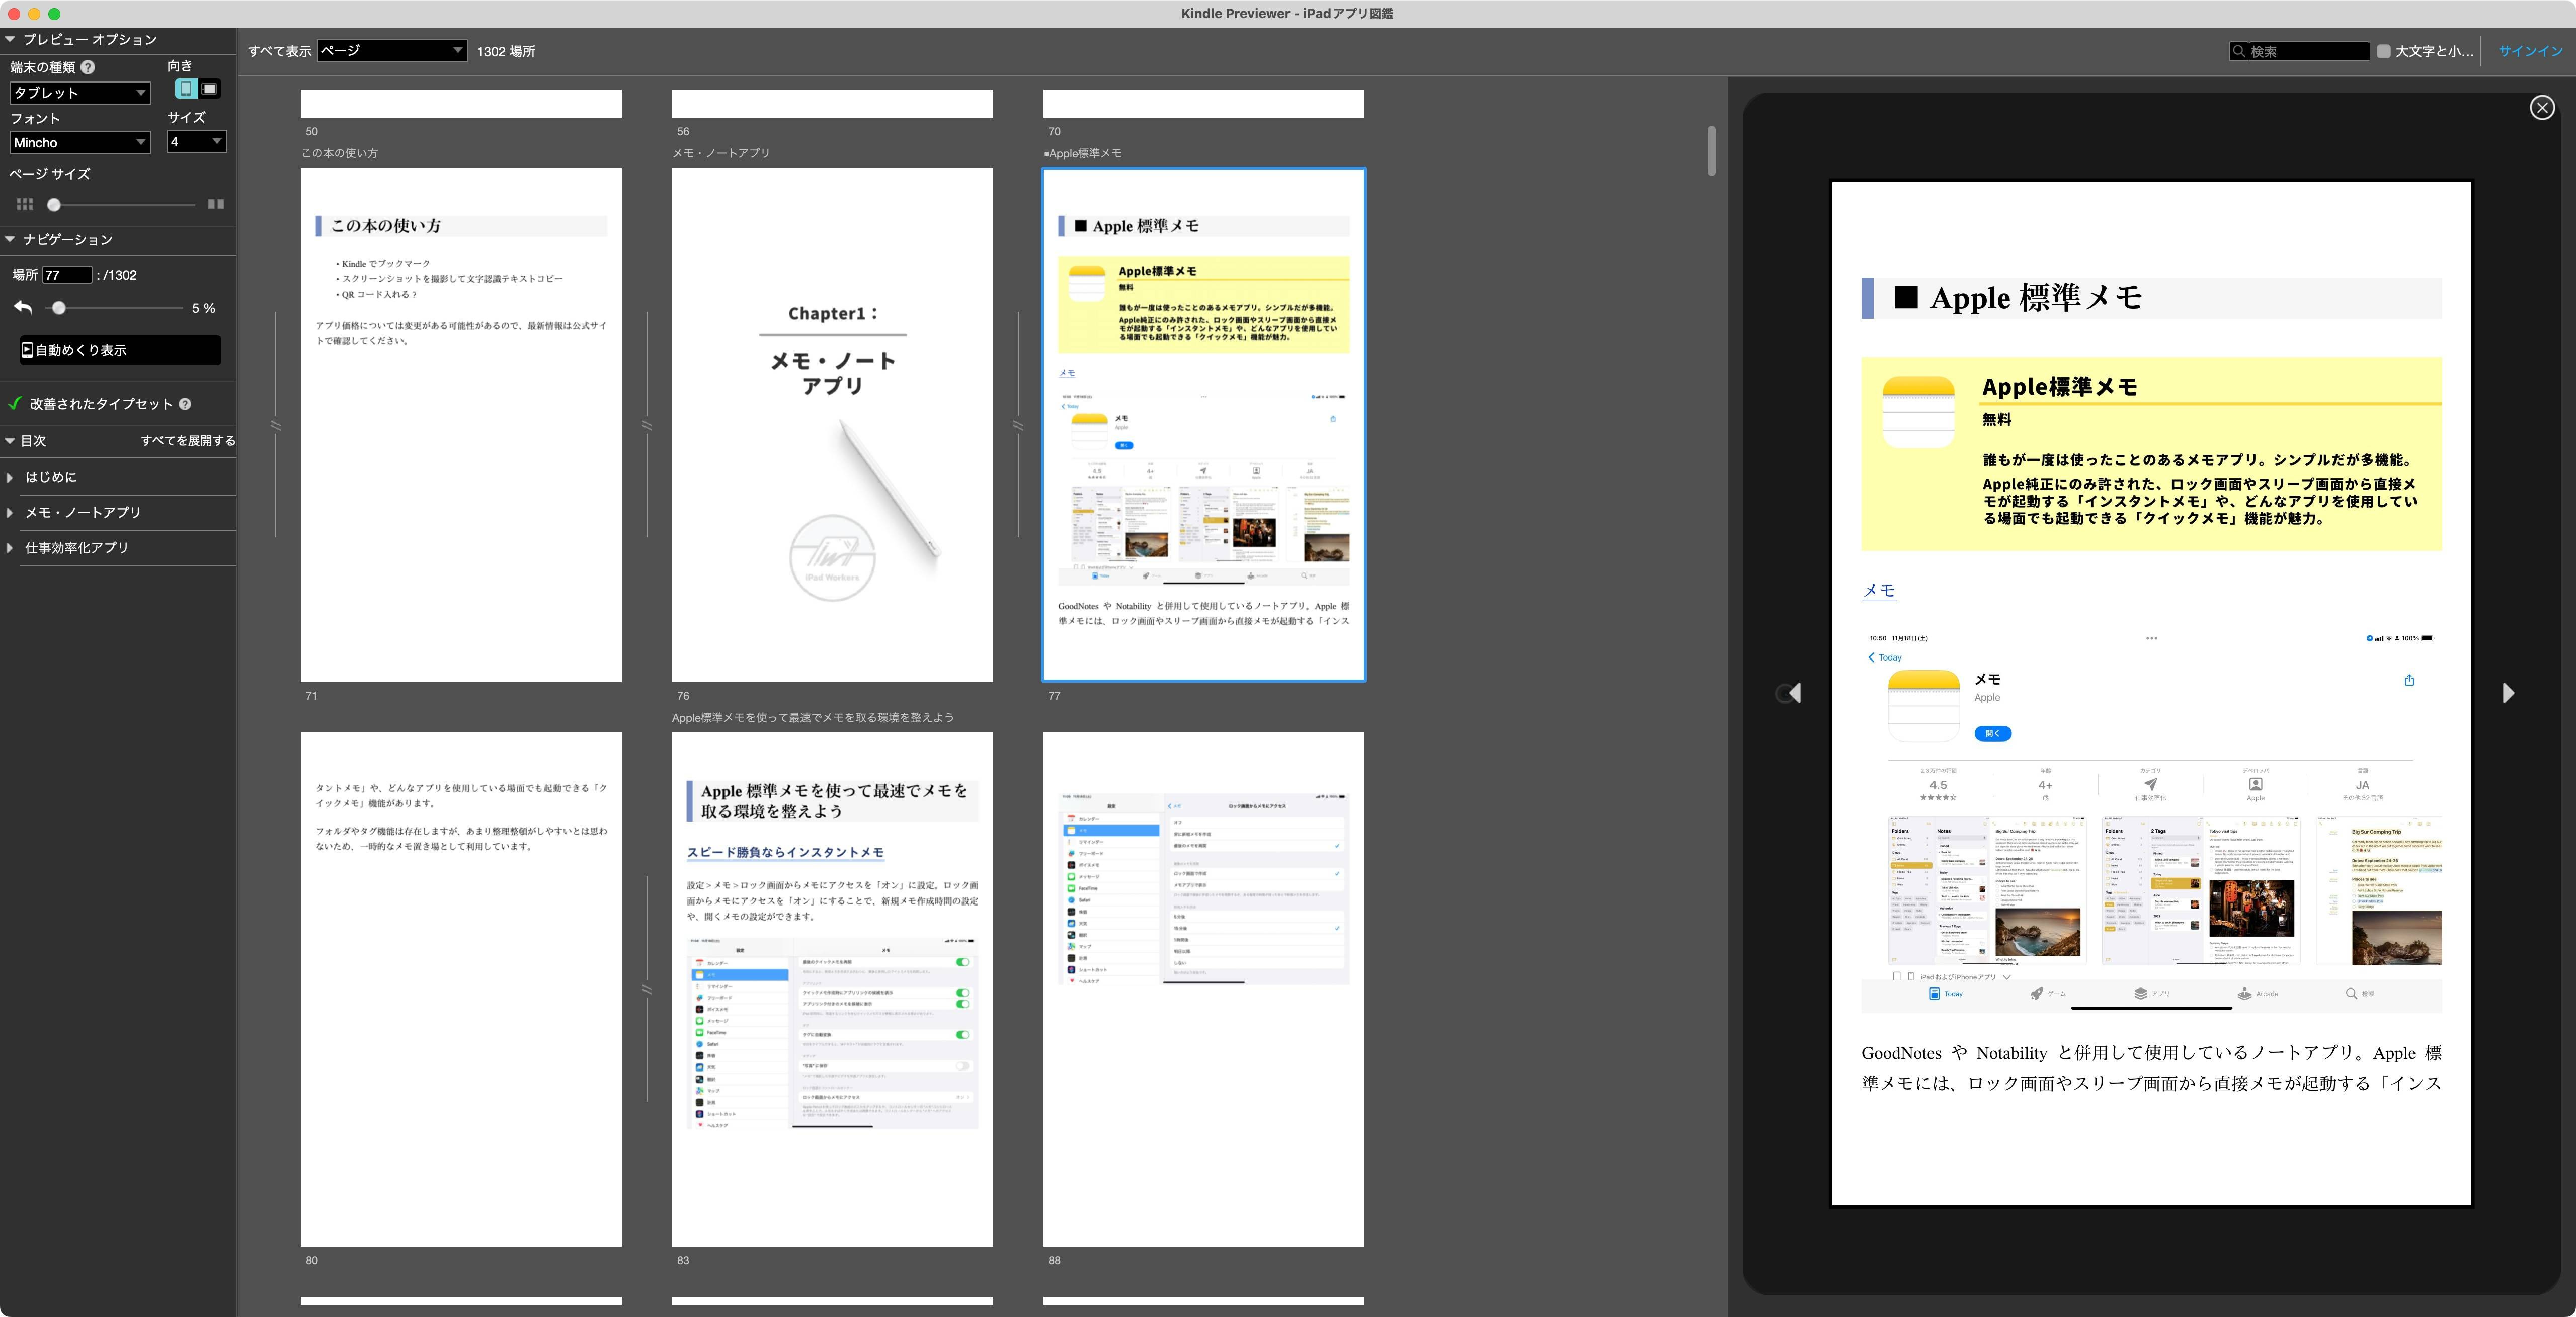Click large two-page size icon
This screenshot has height=1317, width=2576.
pos(216,204)
